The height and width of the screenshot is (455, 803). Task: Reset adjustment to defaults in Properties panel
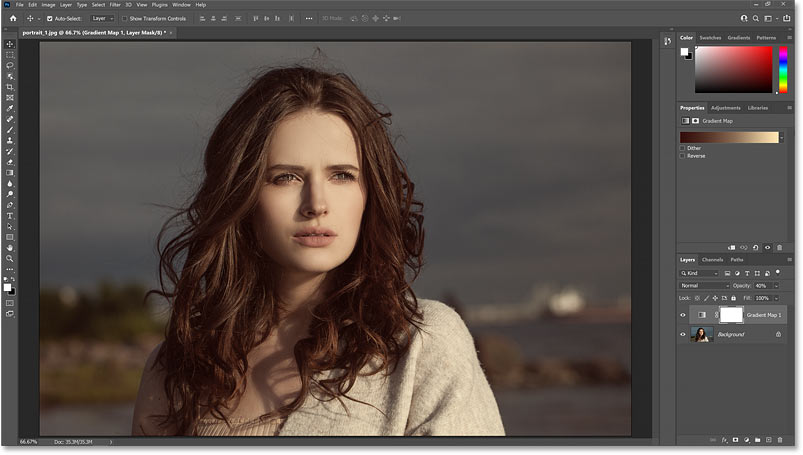point(755,248)
